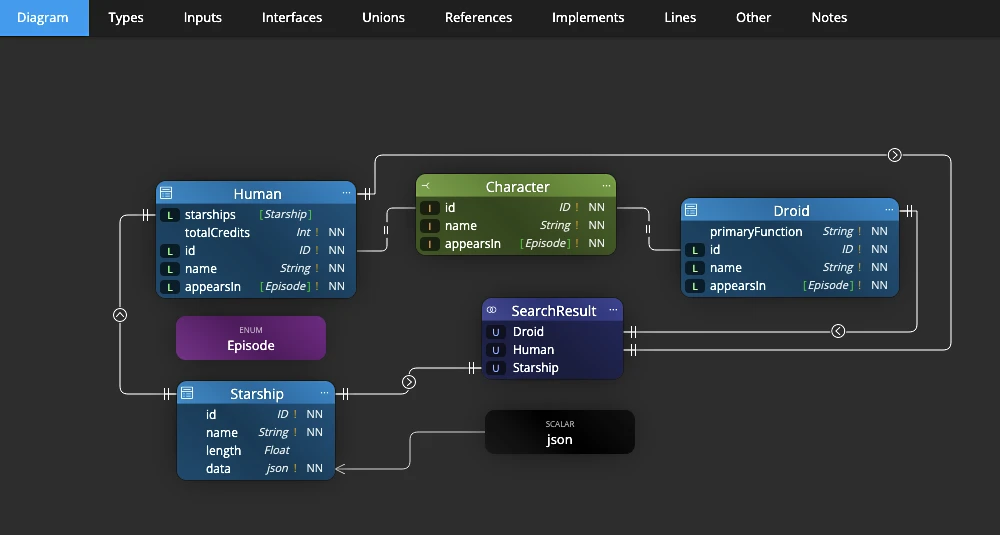This screenshot has height=535, width=1000.
Task: Click the table icon on Starship node
Action: tap(187, 393)
